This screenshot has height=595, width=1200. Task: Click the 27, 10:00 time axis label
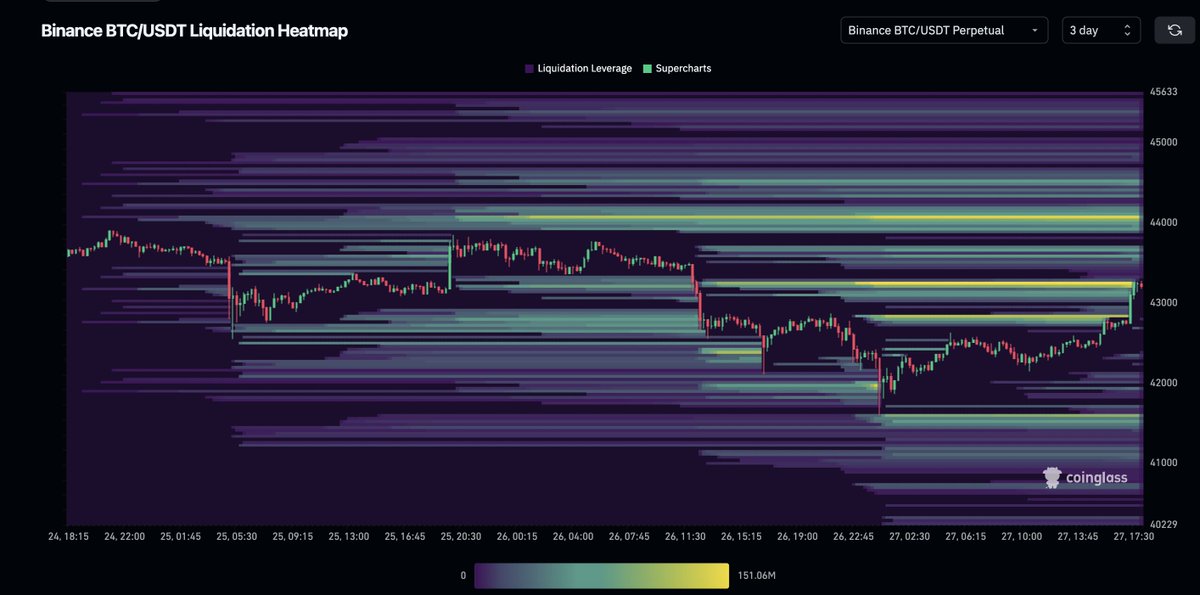tap(1023, 536)
